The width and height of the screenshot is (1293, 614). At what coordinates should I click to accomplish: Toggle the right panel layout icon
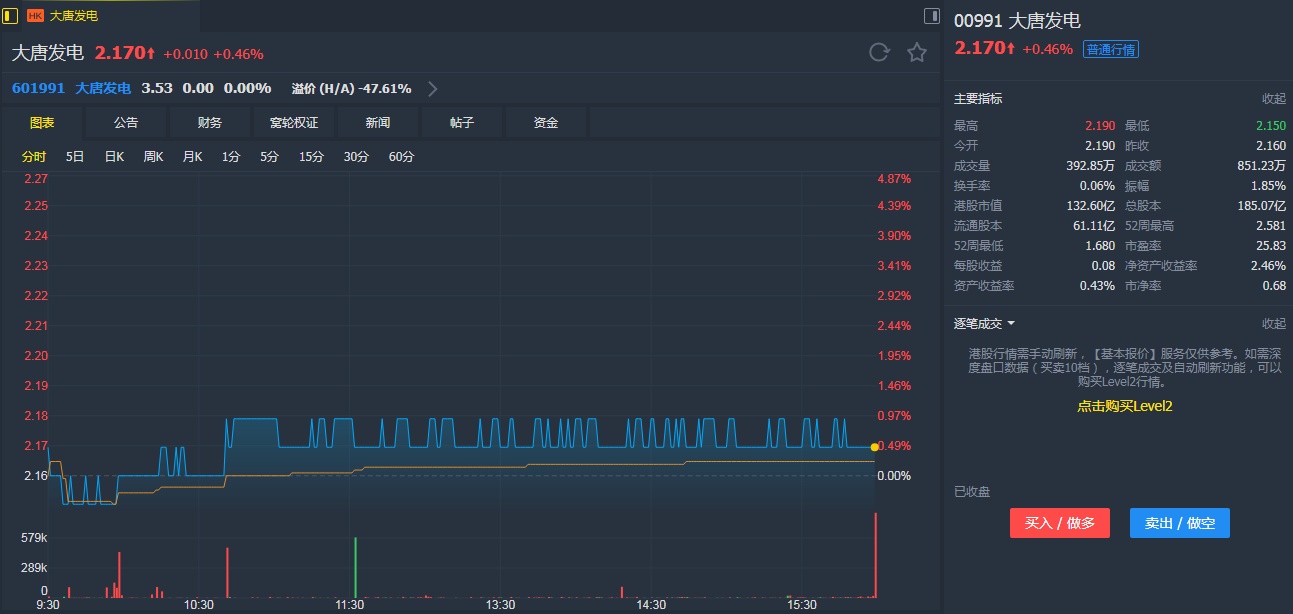pyautogui.click(x=931, y=16)
